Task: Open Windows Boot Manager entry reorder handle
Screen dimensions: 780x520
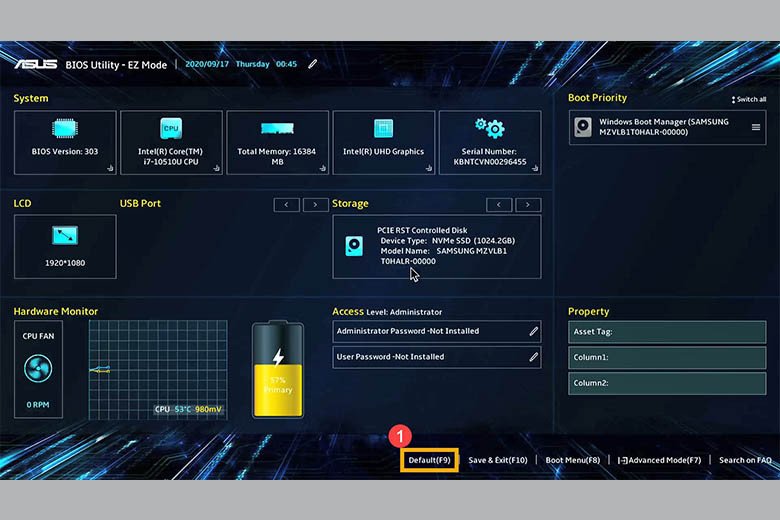Action: 756,127
